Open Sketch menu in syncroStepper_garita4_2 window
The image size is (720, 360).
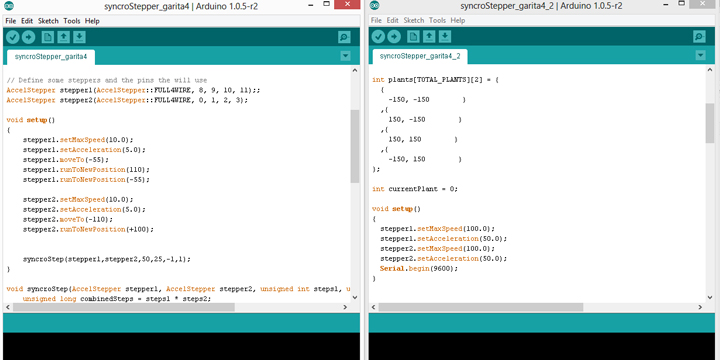point(414,20)
